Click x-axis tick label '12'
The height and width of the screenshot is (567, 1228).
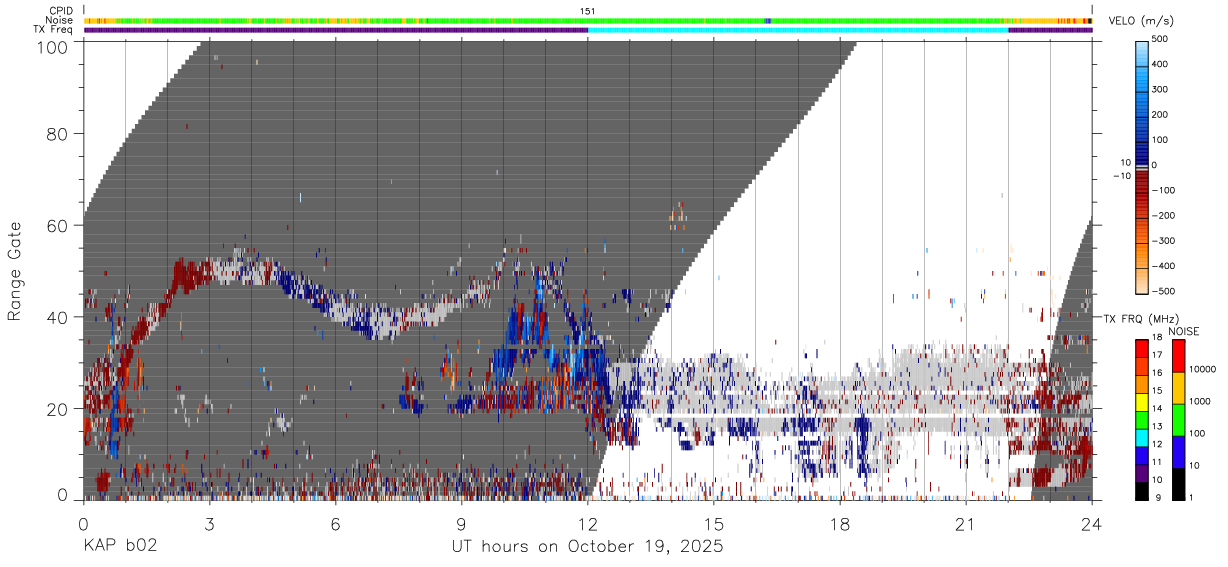coord(588,524)
